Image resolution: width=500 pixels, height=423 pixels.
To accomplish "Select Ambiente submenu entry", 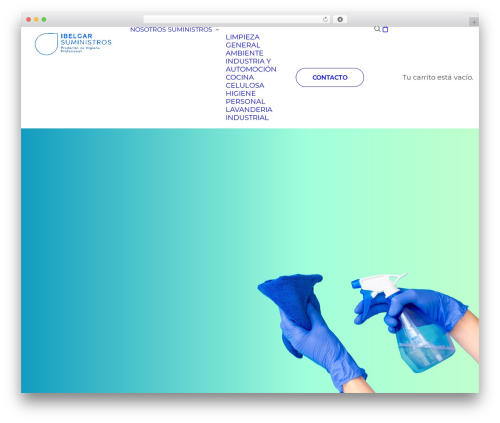I will (244, 53).
